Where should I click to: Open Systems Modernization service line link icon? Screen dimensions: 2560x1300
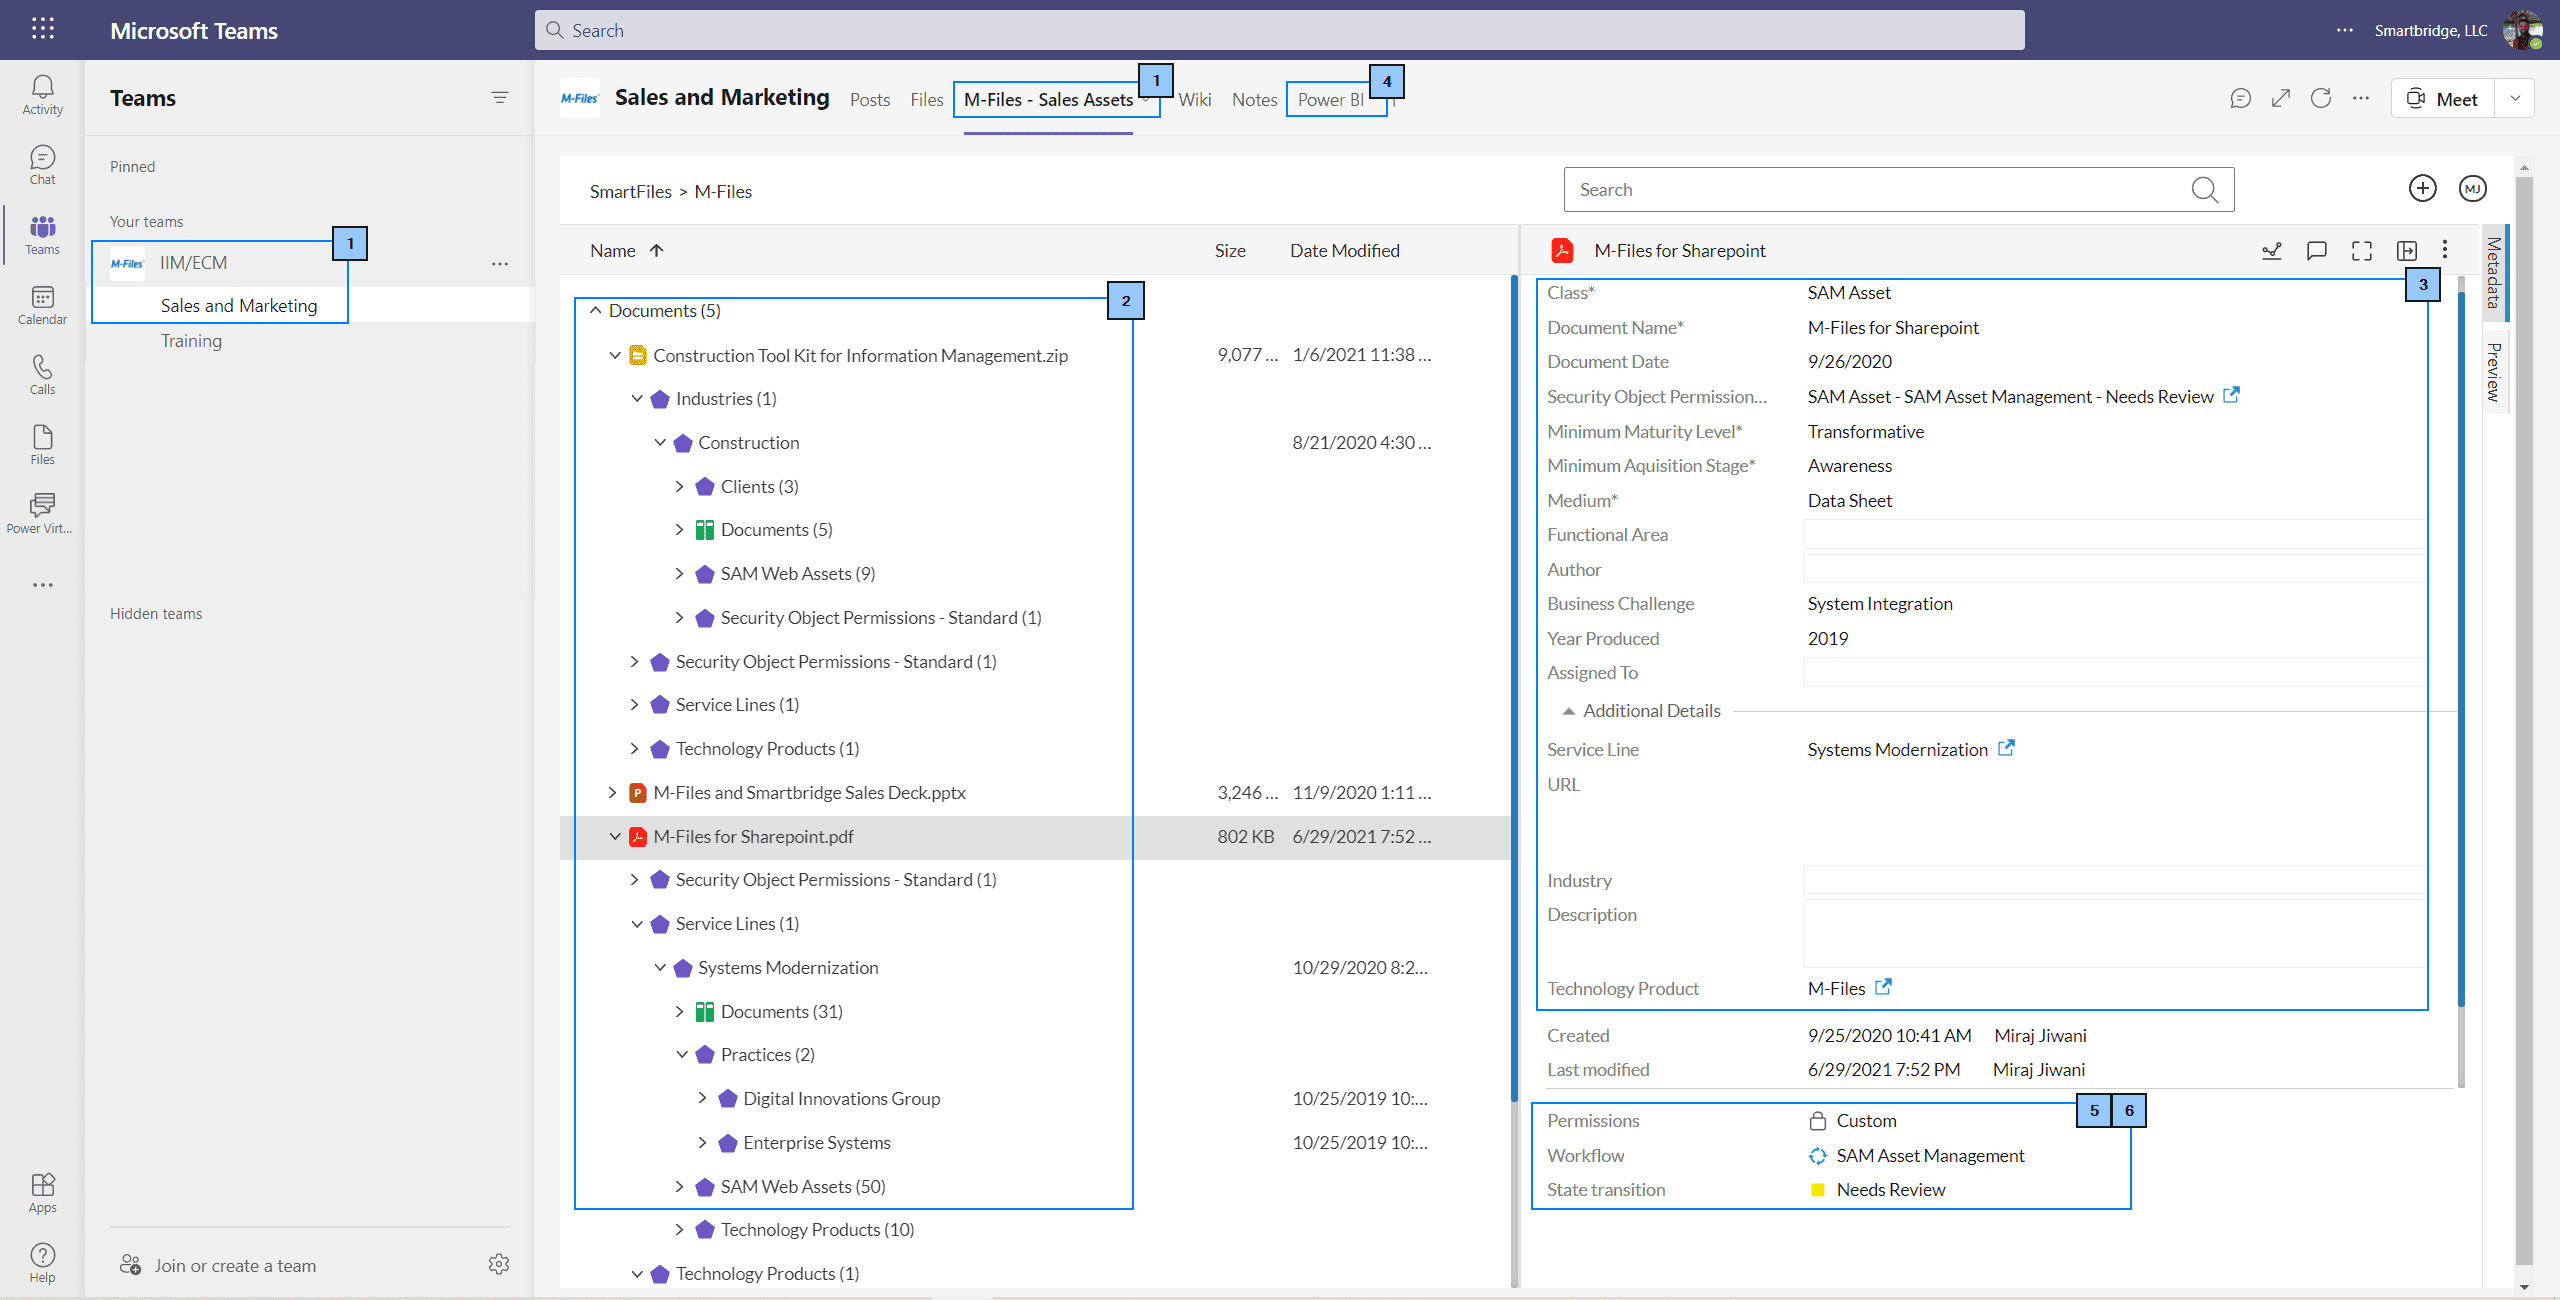[2006, 748]
